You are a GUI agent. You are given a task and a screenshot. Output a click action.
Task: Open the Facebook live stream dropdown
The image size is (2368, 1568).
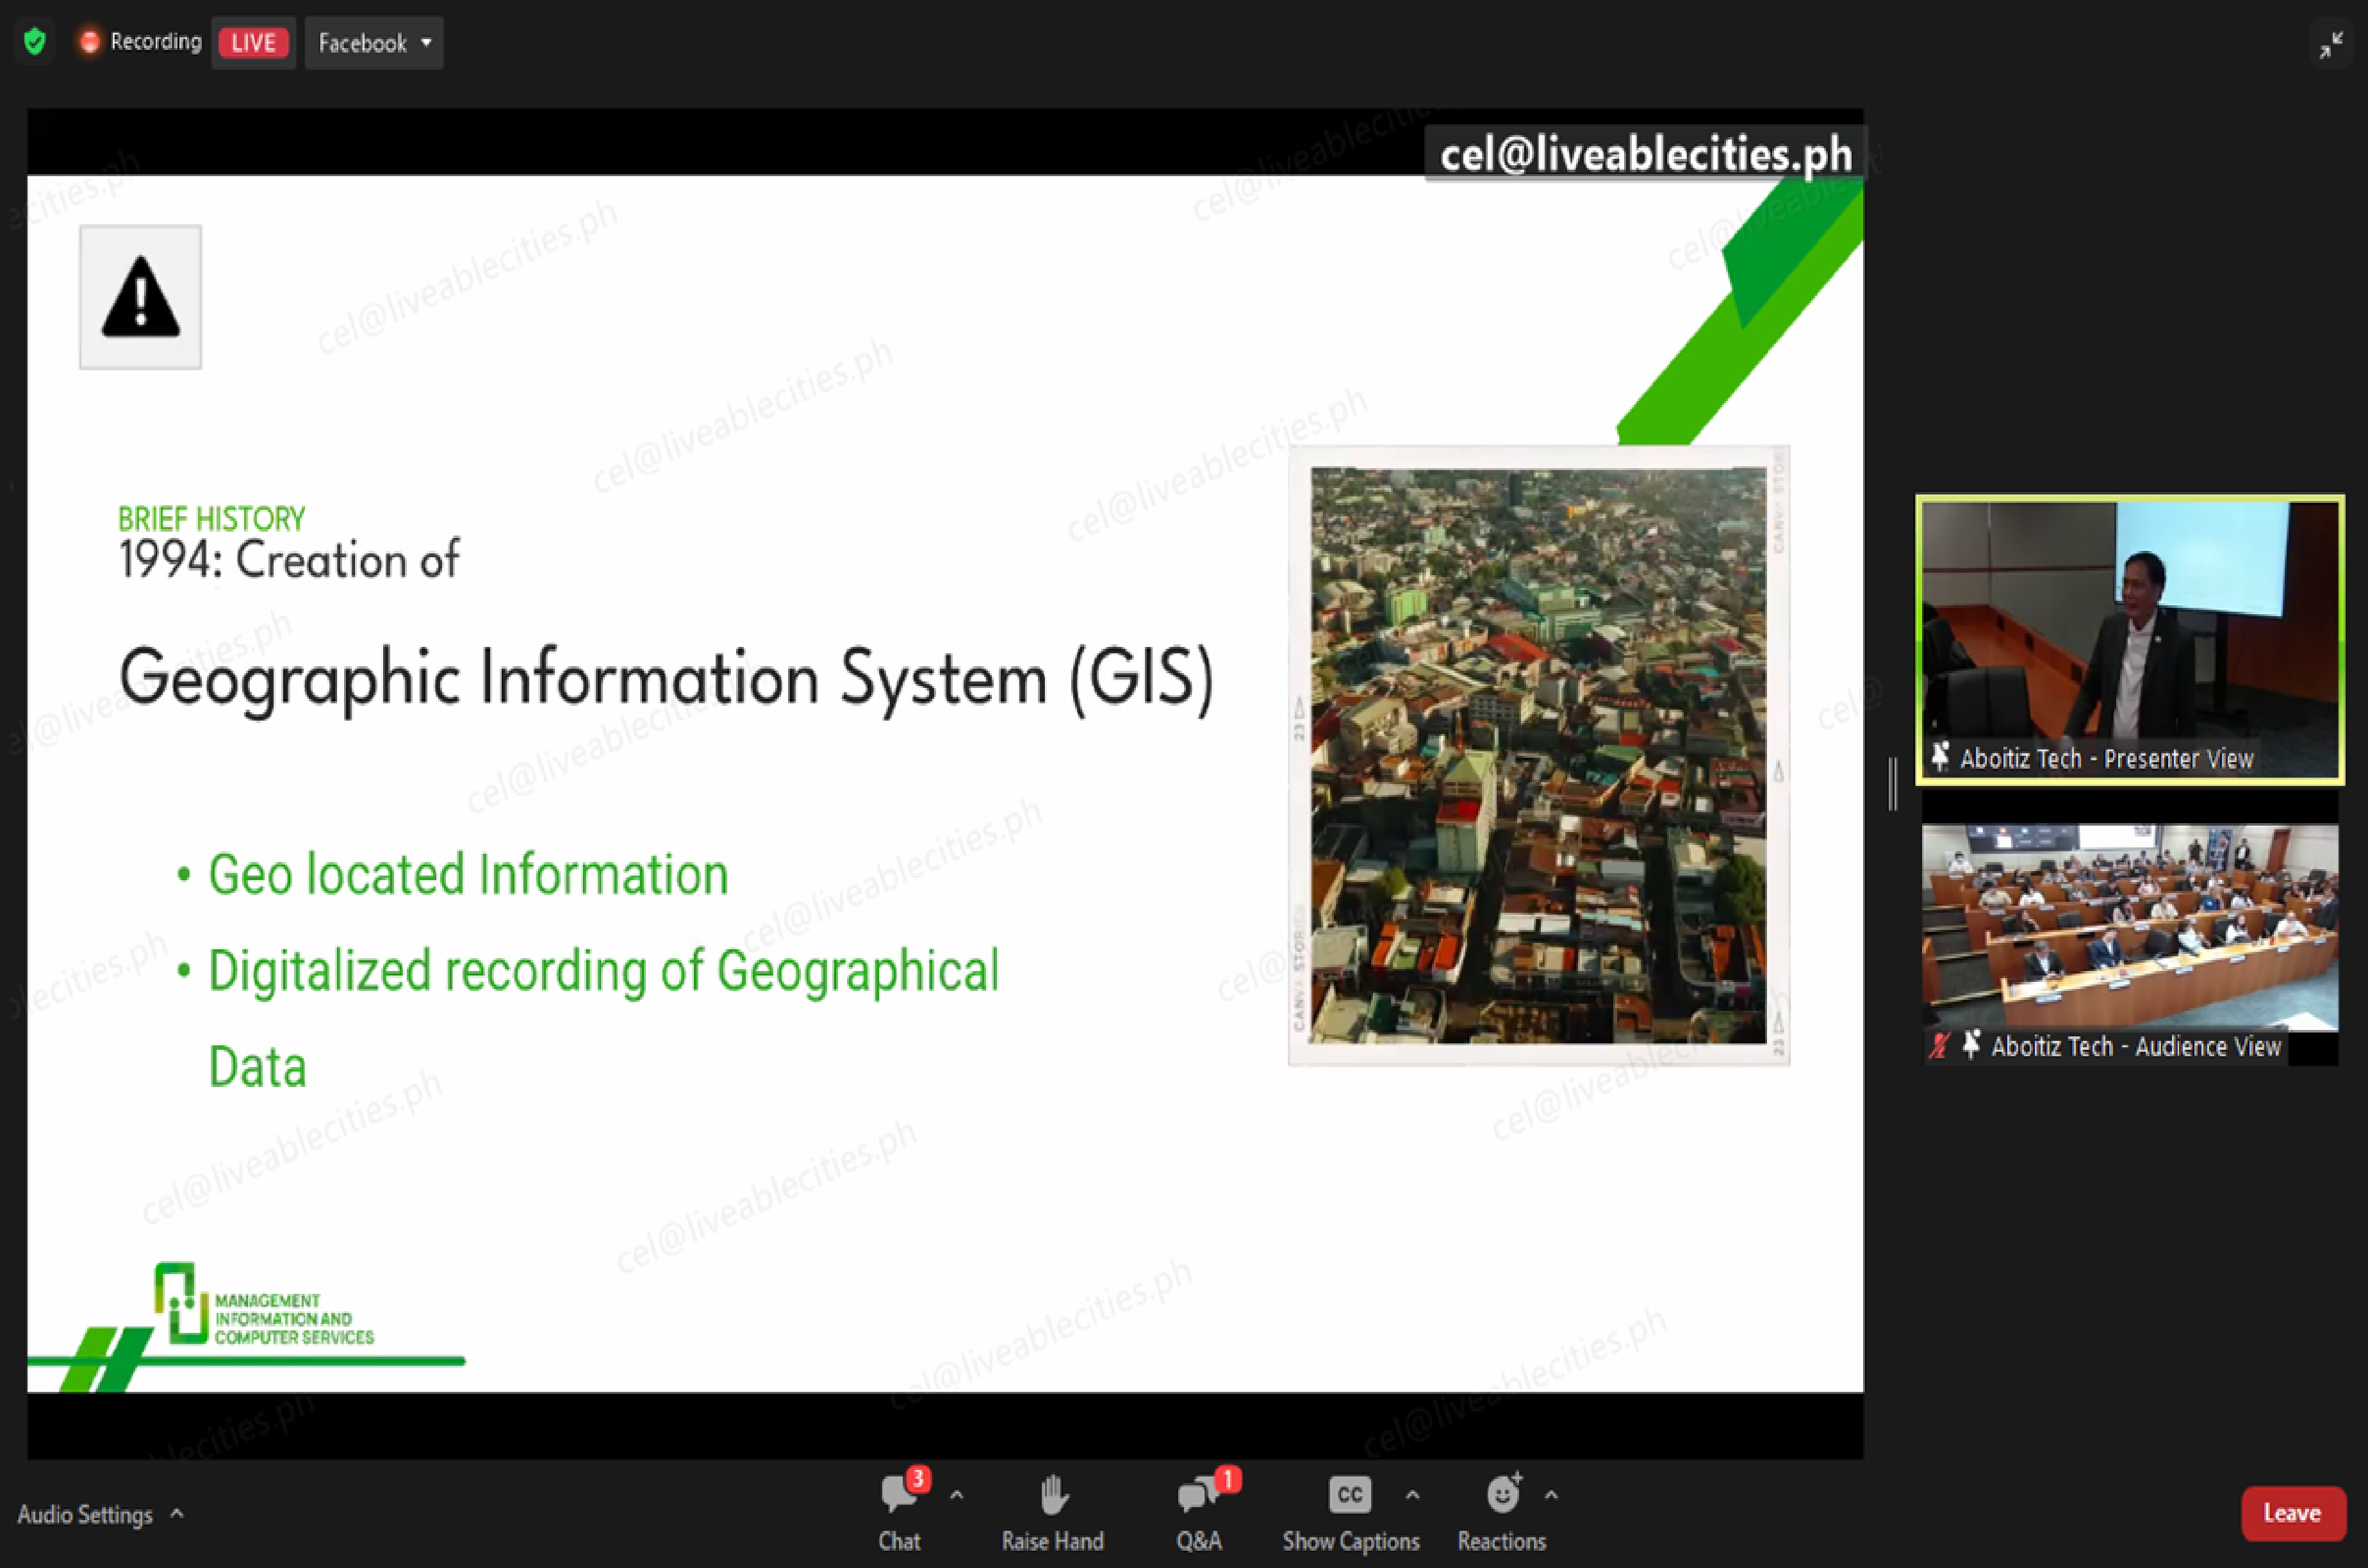pos(374,43)
